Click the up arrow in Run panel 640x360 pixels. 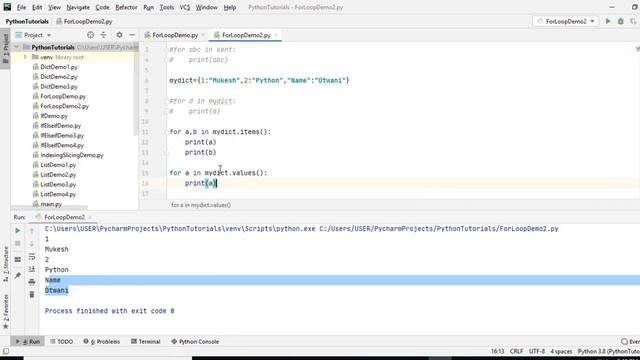click(x=32, y=231)
